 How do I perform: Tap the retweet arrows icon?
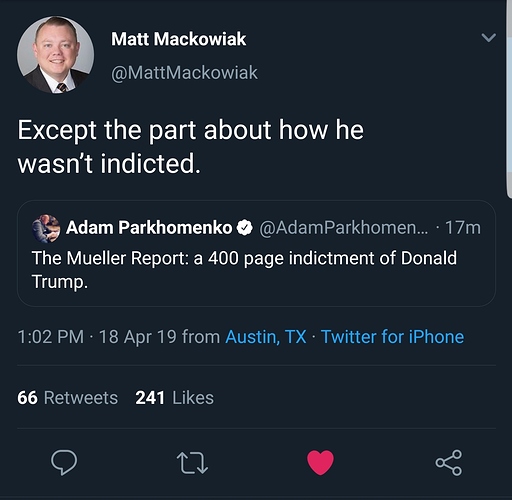pyautogui.click(x=192, y=463)
